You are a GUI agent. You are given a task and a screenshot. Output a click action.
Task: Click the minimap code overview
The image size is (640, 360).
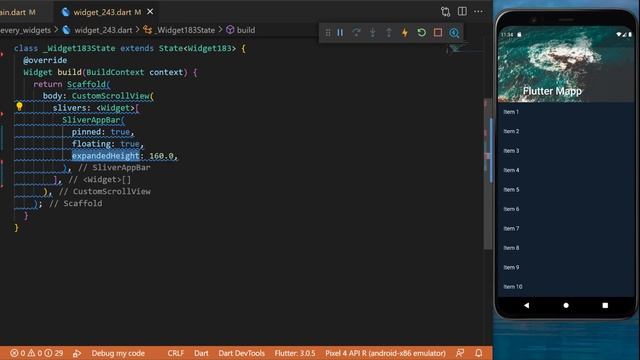point(465,49)
